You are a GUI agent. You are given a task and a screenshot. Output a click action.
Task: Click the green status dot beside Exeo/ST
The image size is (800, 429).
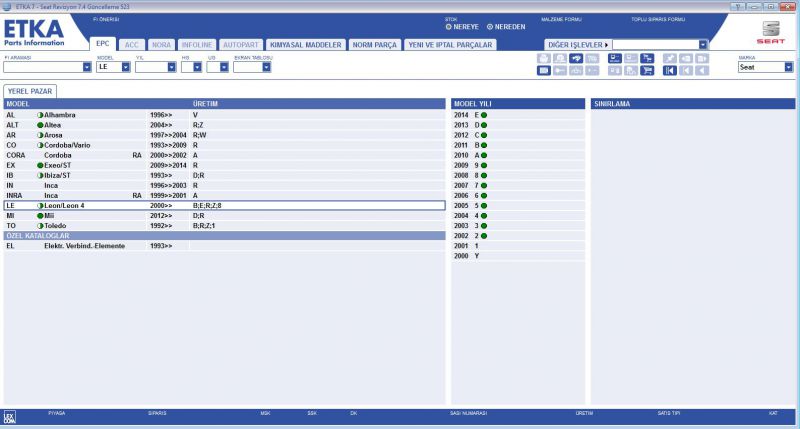[40, 165]
